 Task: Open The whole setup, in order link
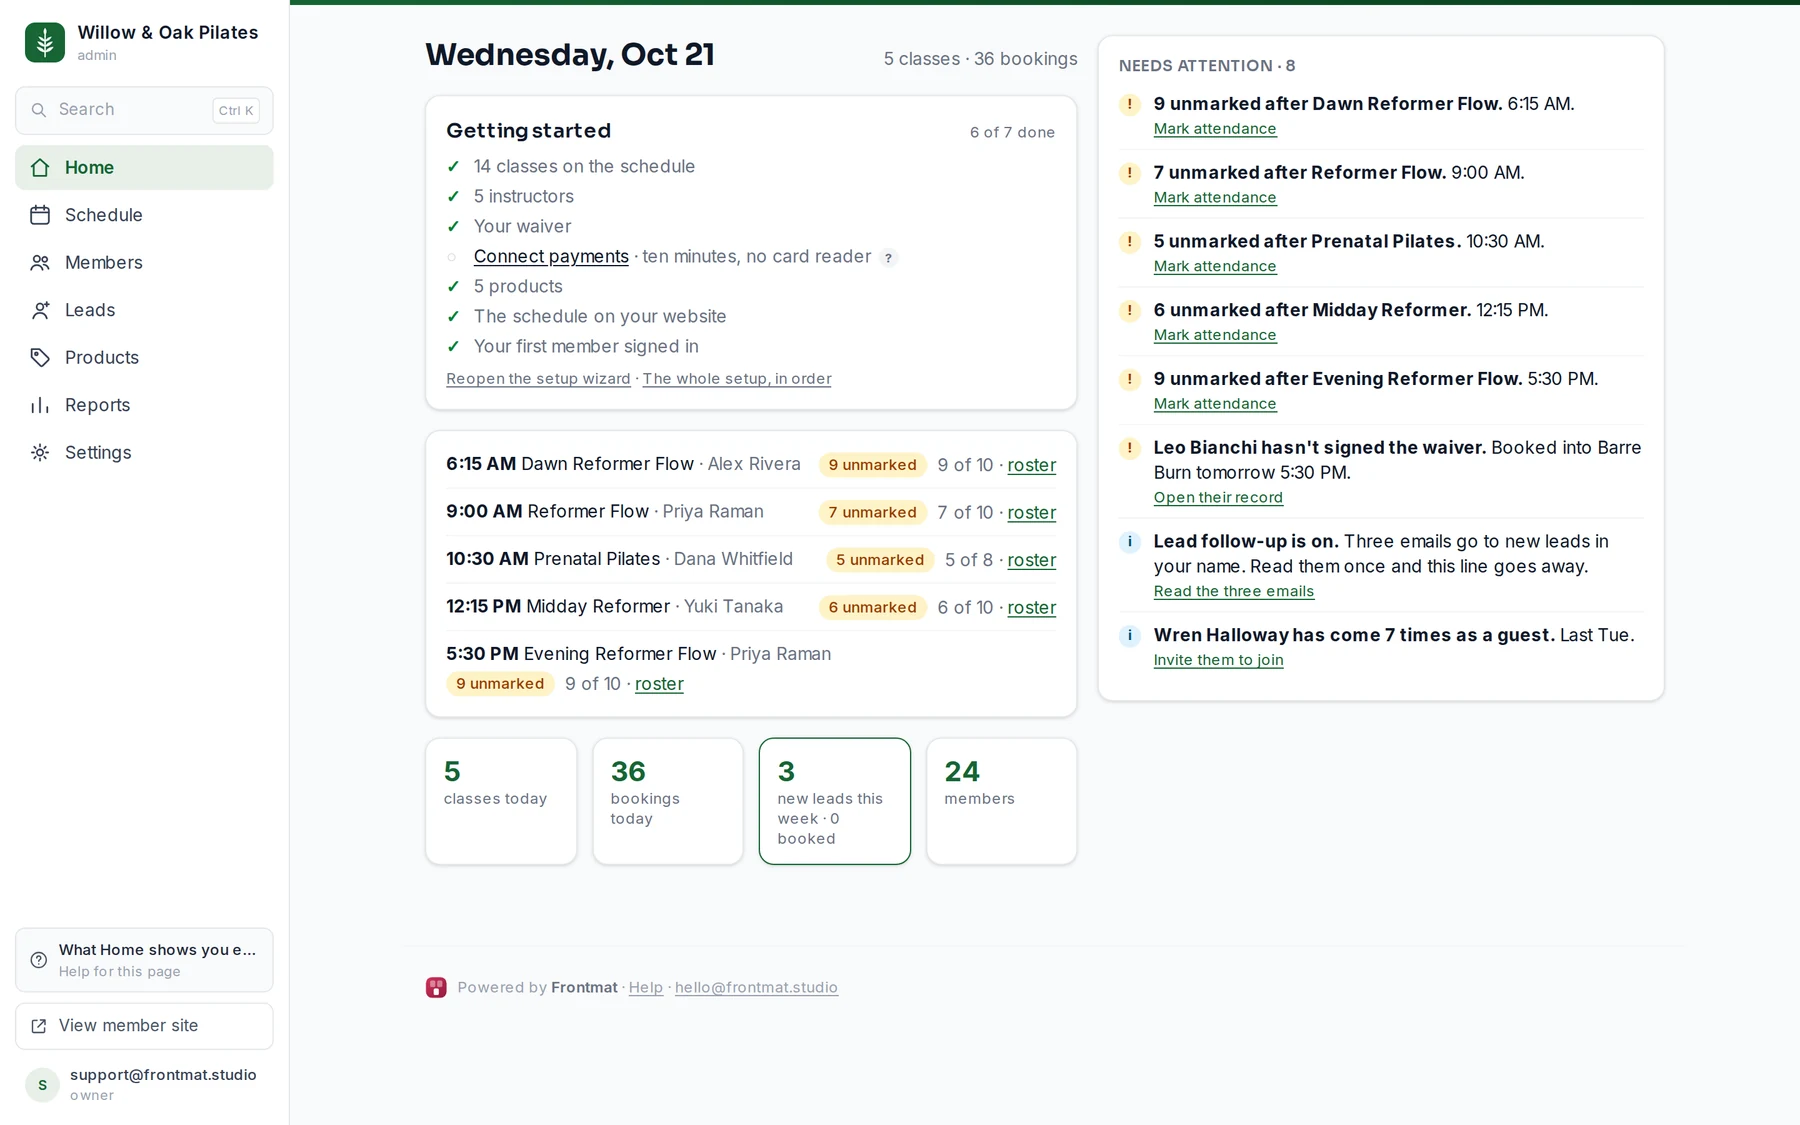tap(737, 378)
